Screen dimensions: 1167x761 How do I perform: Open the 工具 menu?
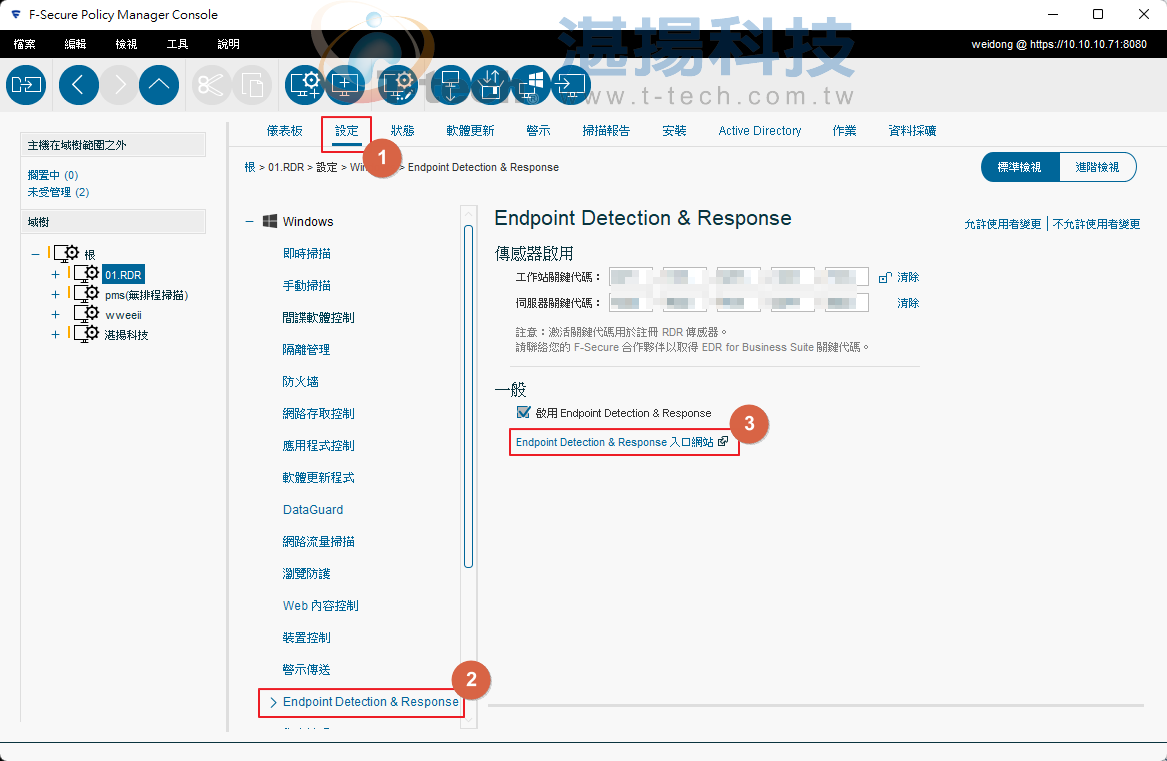click(177, 44)
